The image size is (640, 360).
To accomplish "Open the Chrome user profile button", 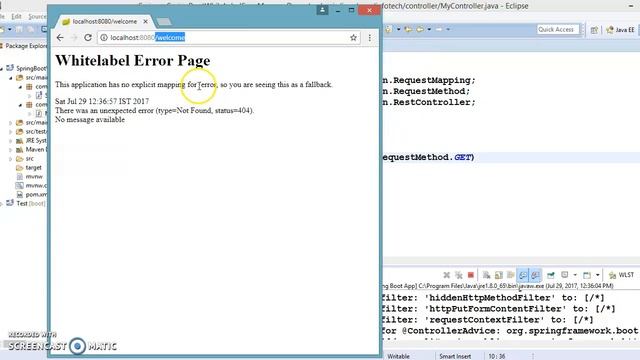I will click(322, 10).
